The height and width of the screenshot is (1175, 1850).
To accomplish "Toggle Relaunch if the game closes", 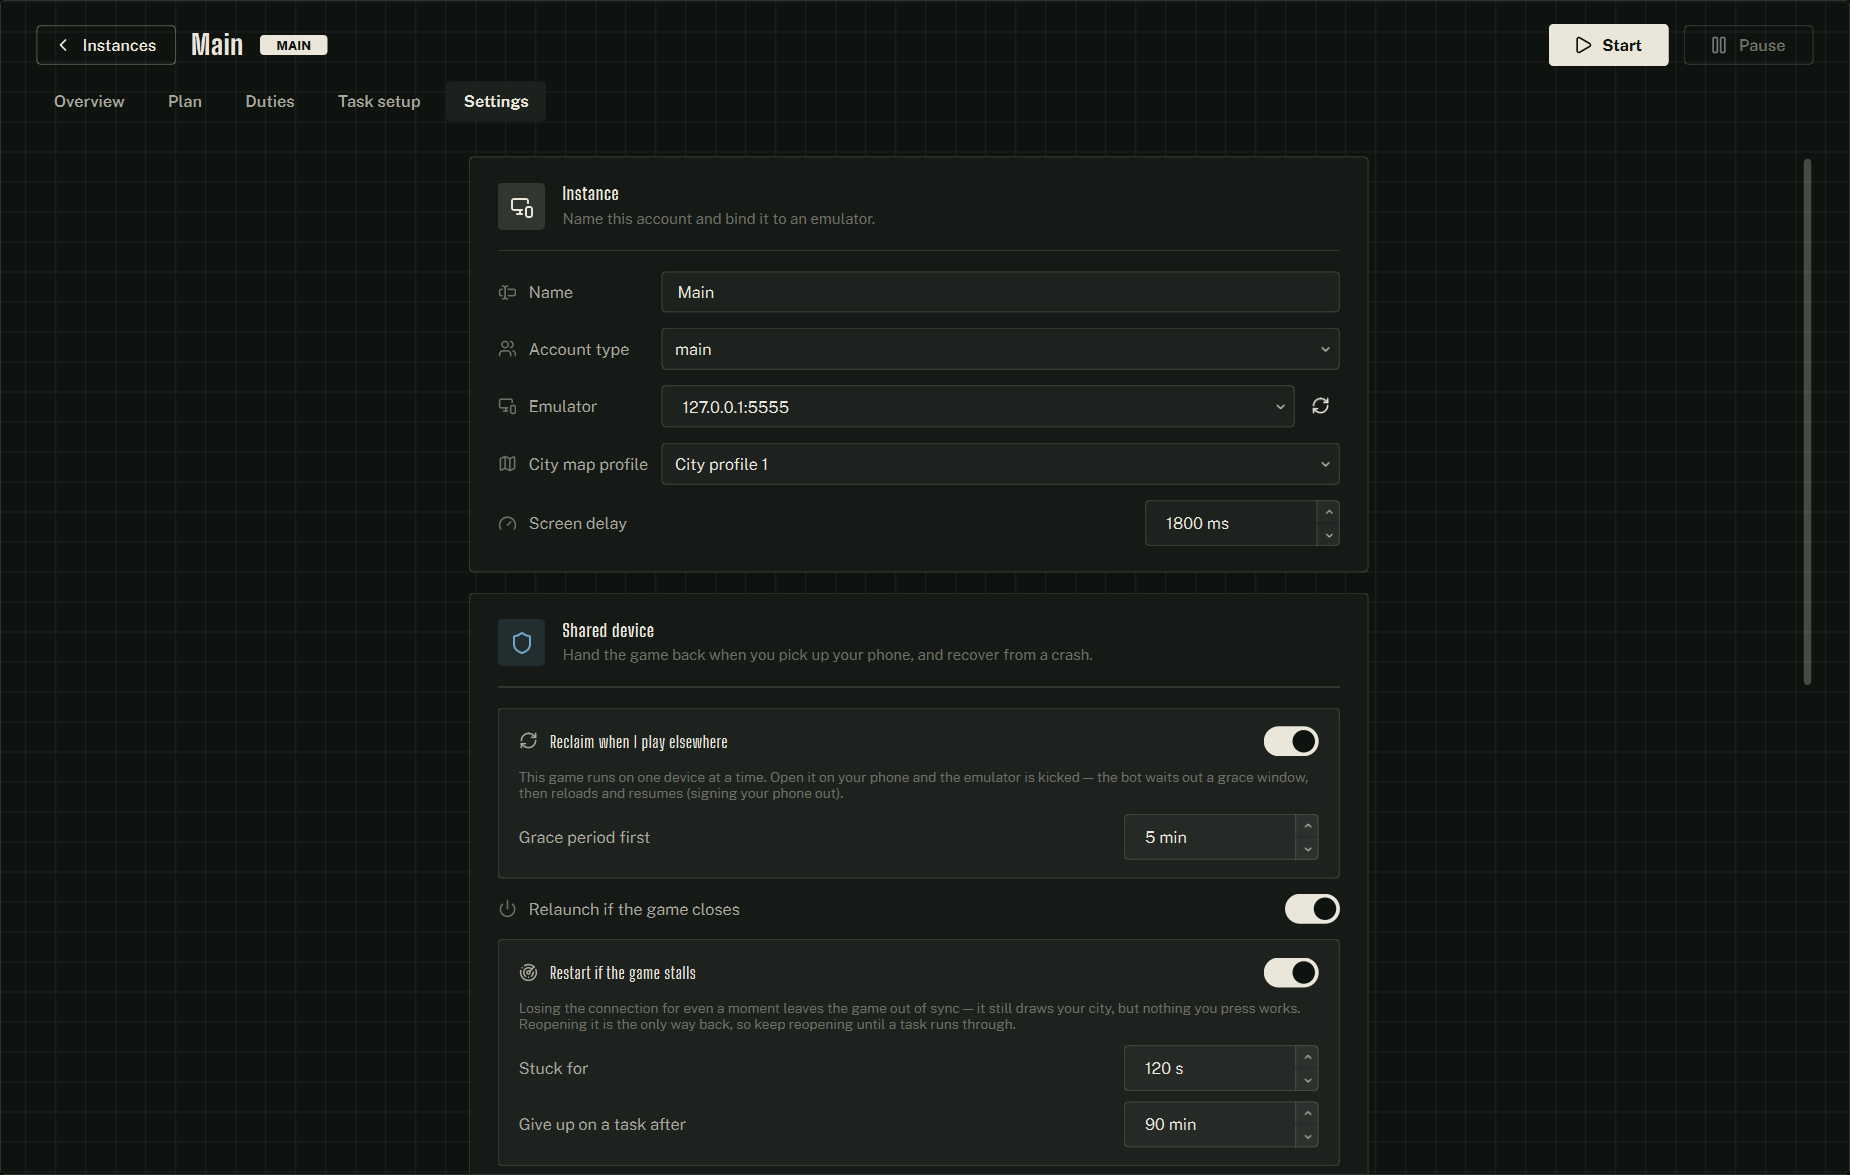I will pyautogui.click(x=1312, y=909).
